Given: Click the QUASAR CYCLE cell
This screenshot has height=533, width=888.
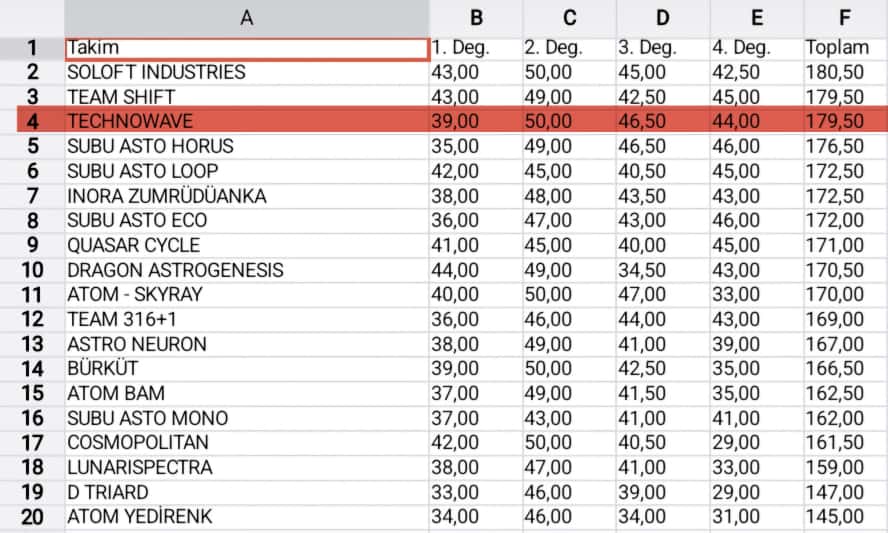Looking at the screenshot, I should (246, 245).
